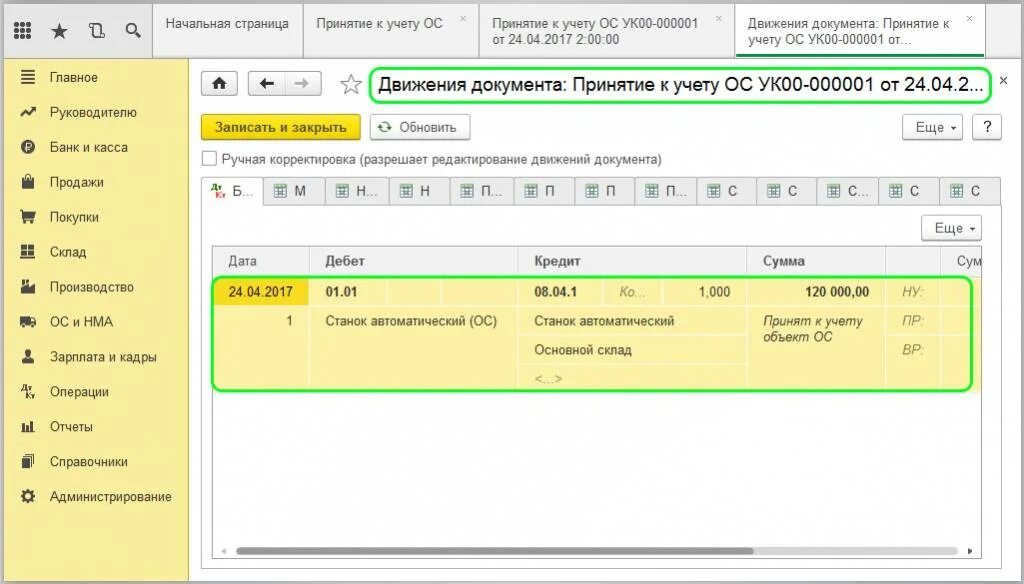Open Favorites star in the top panel
Viewport: 1024px width, 584px height.
tap(59, 30)
